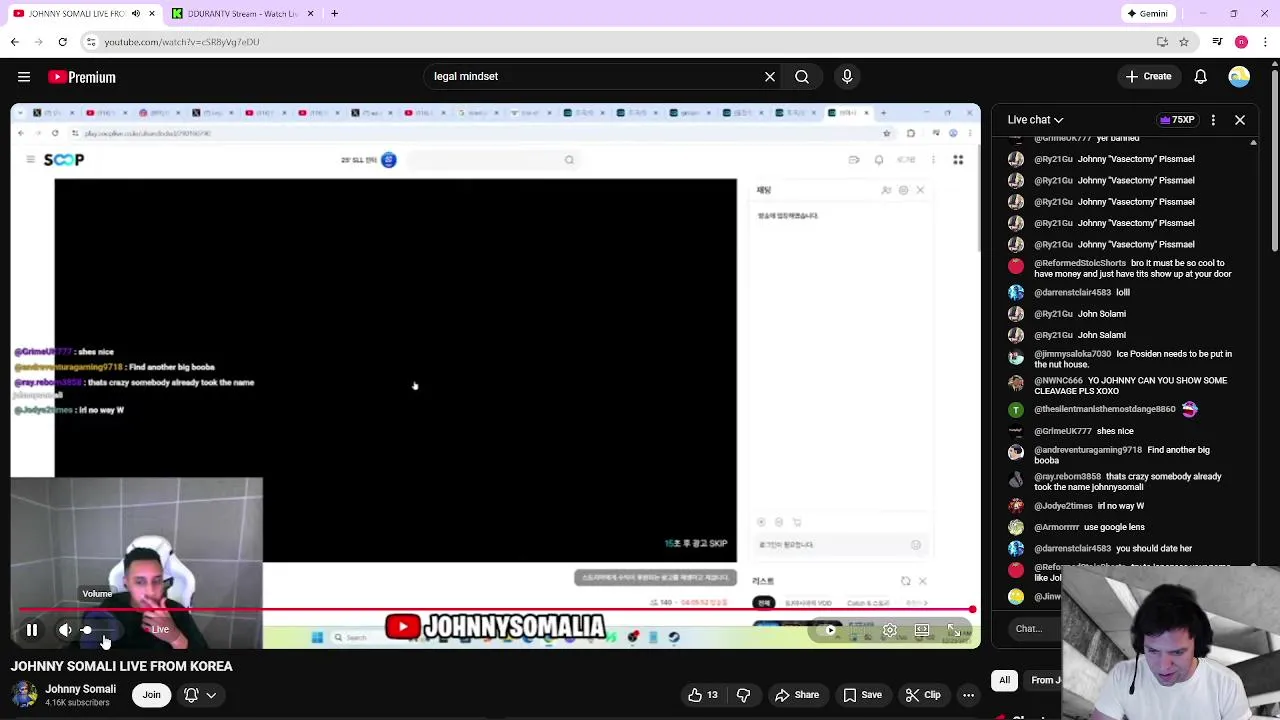
Task: Bookmark this page with star
Action: click(1184, 42)
